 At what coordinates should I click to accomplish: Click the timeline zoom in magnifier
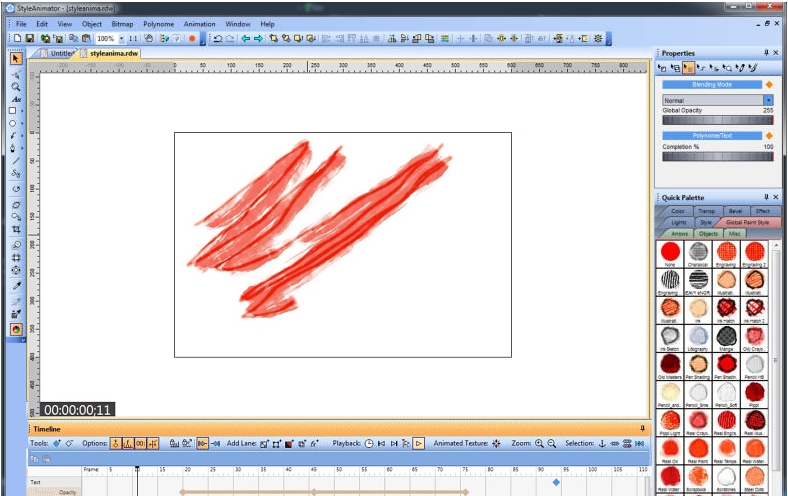point(539,443)
